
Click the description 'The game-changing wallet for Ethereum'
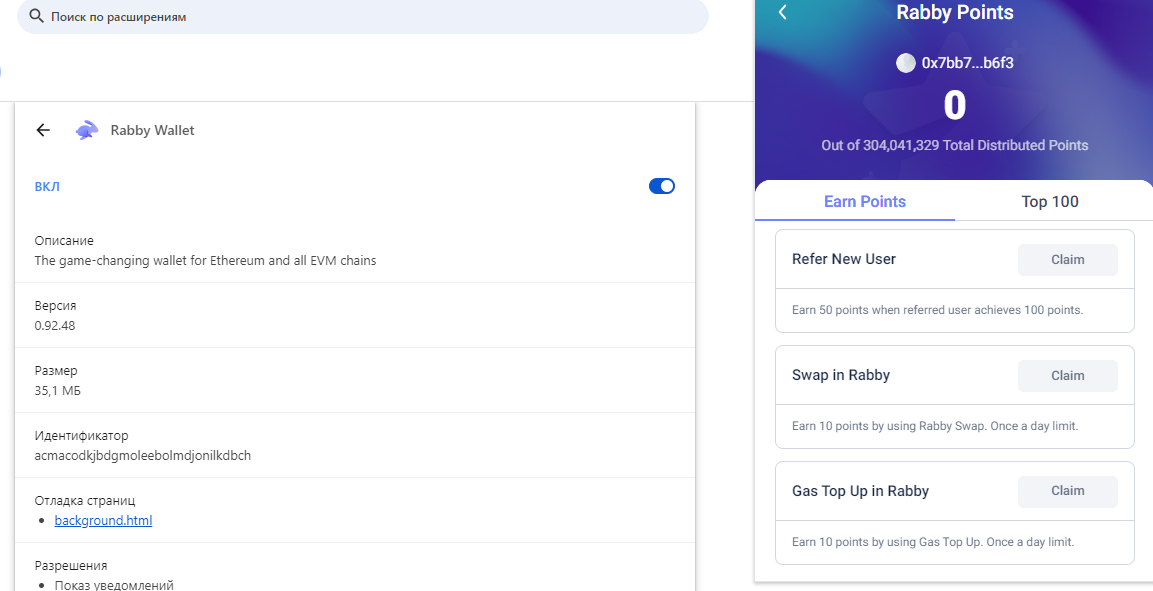coord(205,260)
